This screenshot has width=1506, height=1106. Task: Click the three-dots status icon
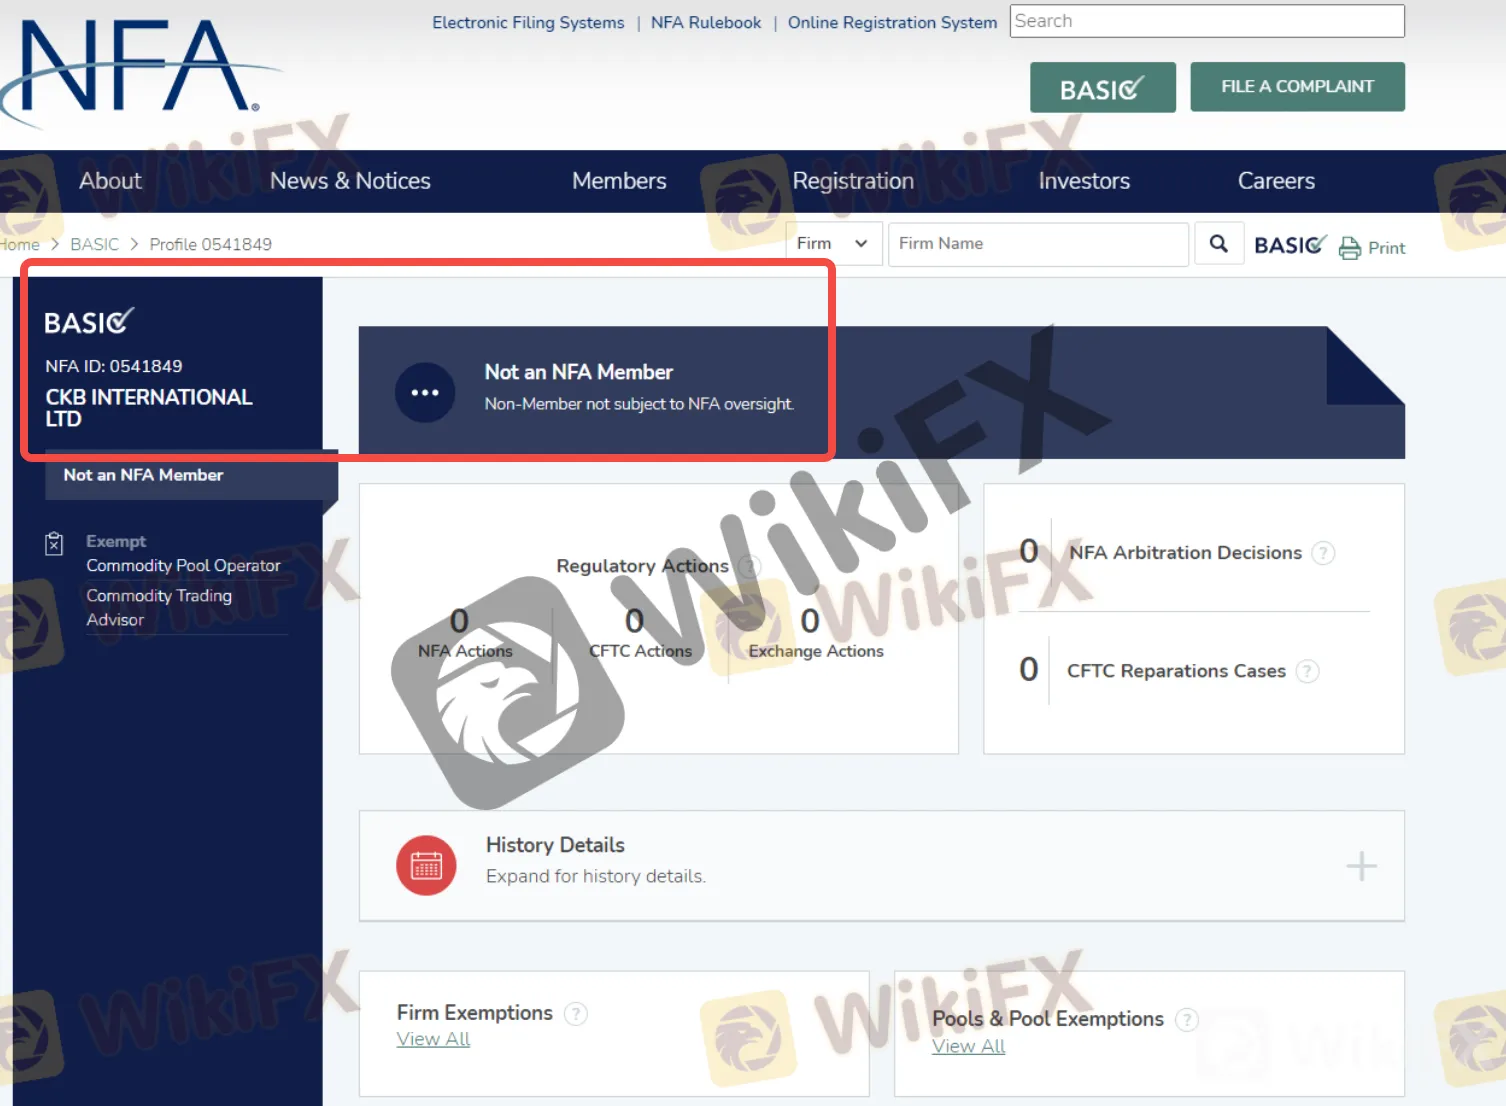point(425,392)
